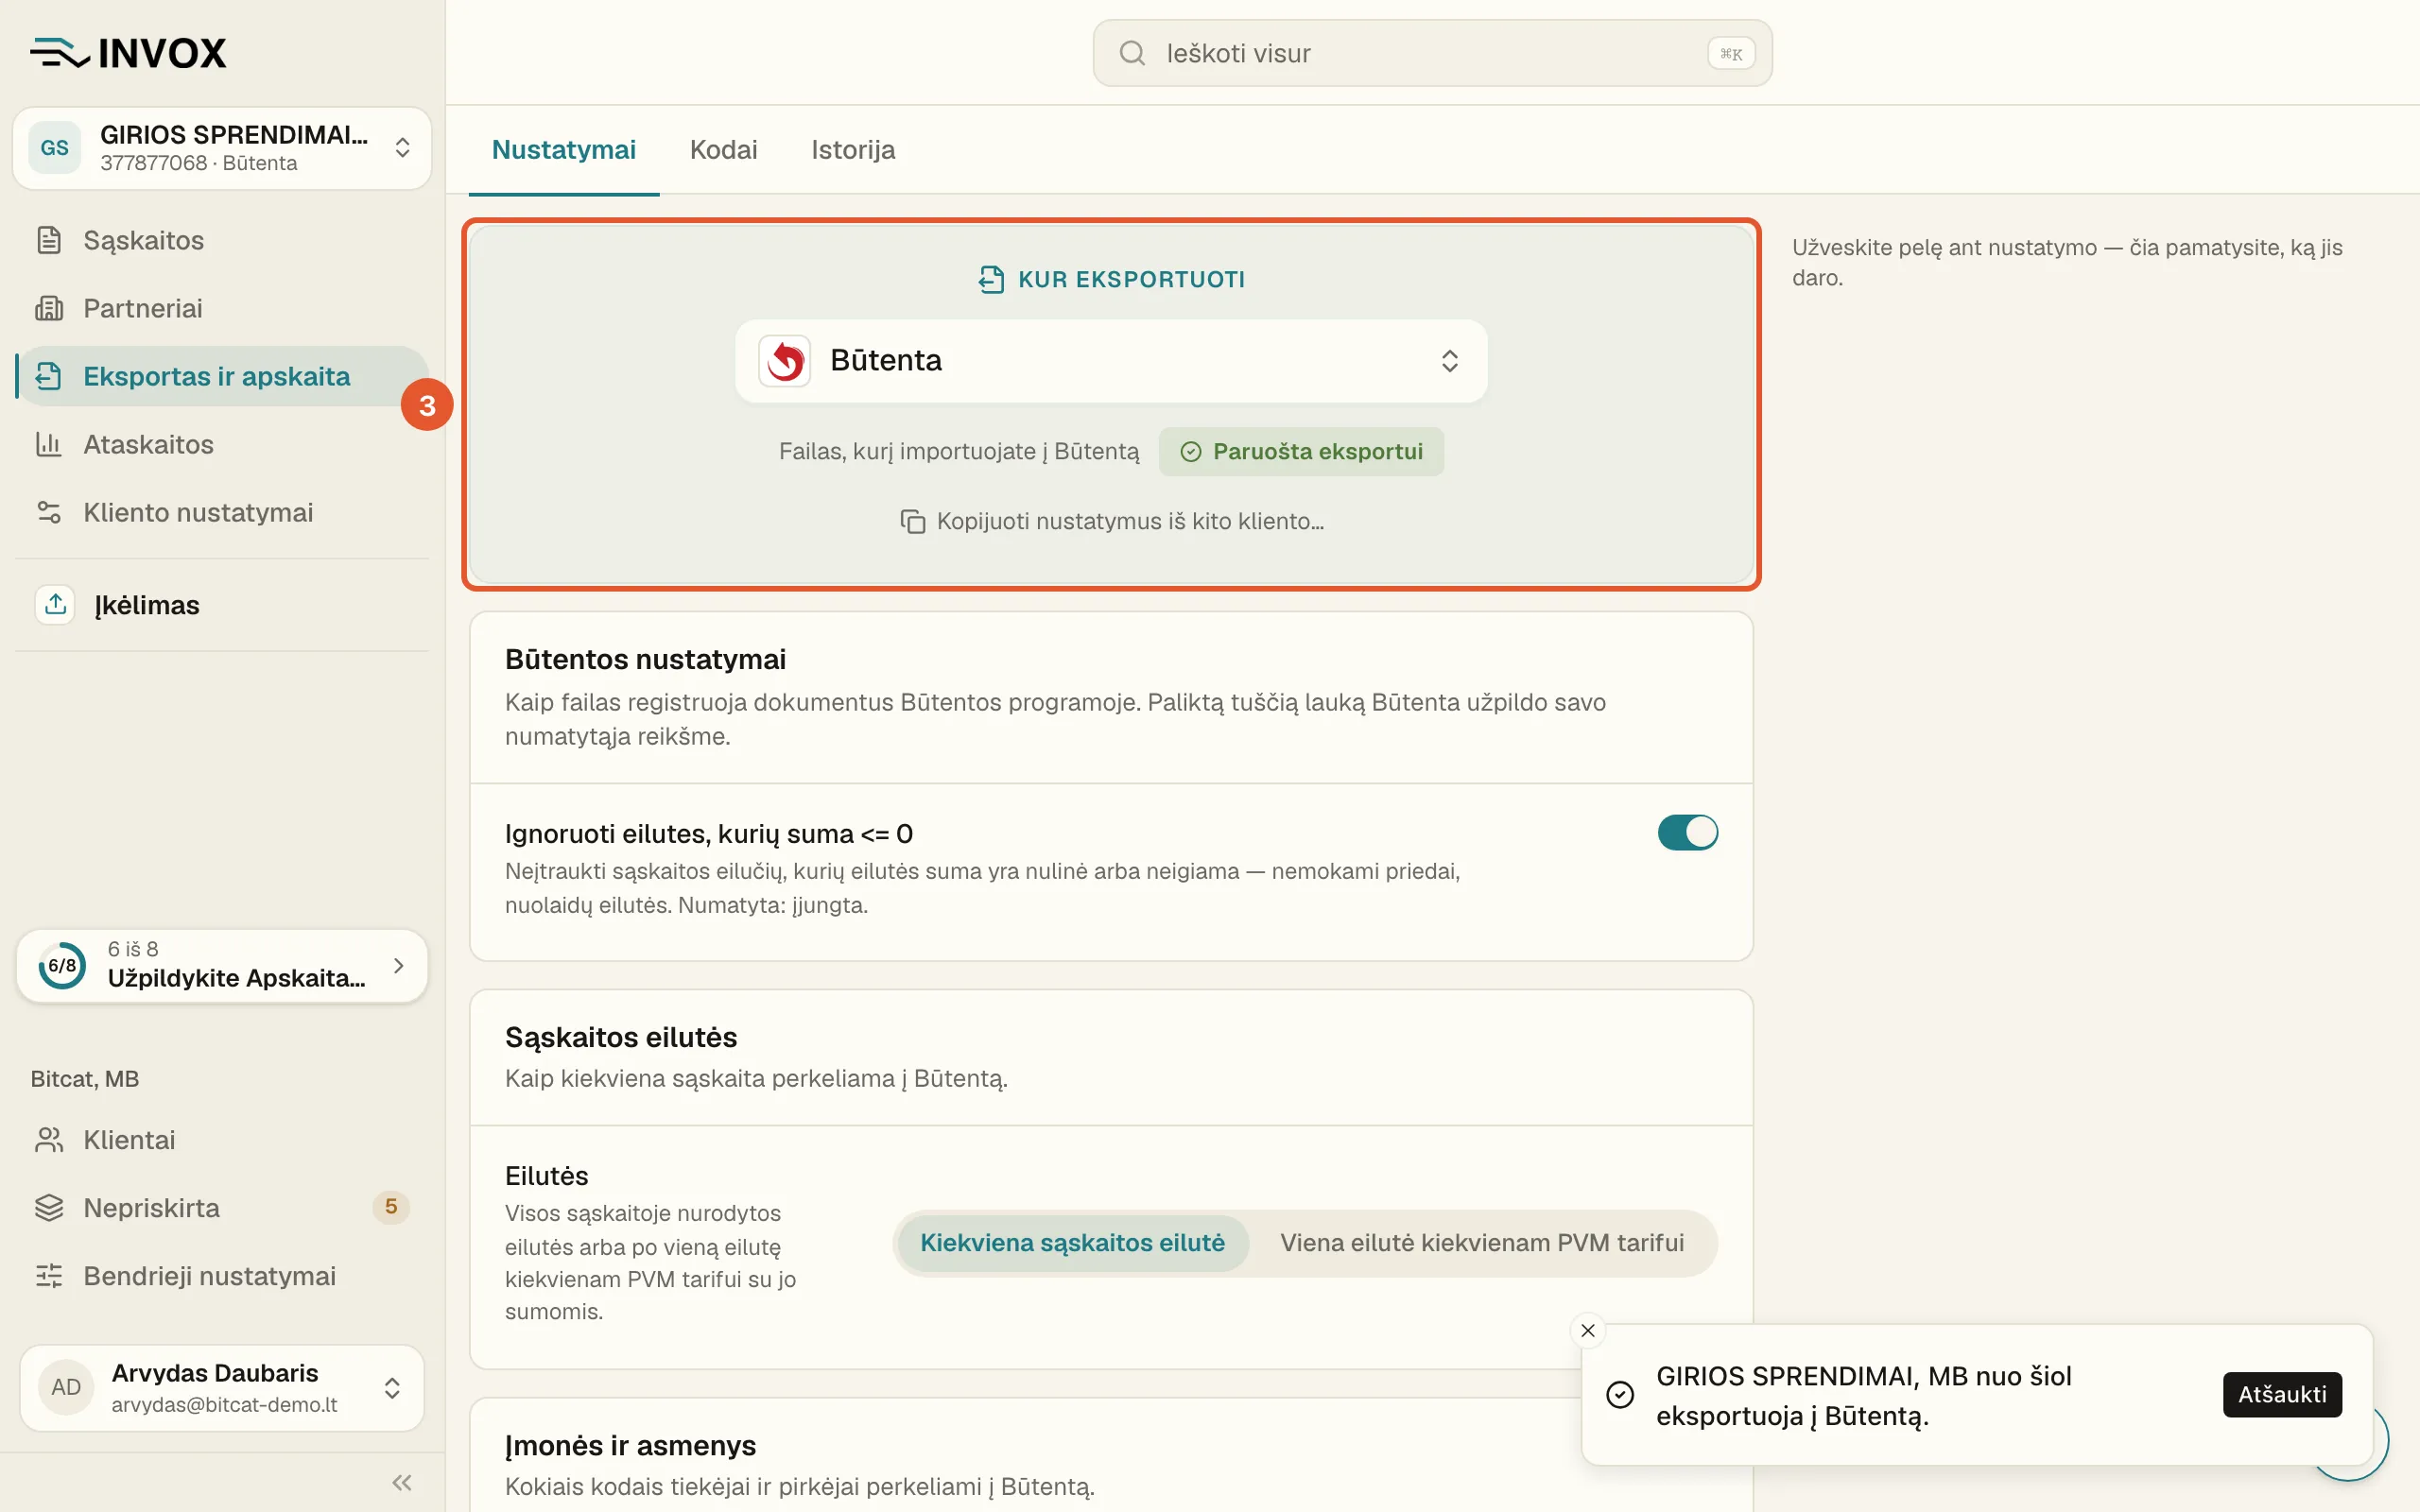Collapse sidebar with double chevron icon
Image resolution: width=2420 pixels, height=1512 pixels.
click(402, 1482)
